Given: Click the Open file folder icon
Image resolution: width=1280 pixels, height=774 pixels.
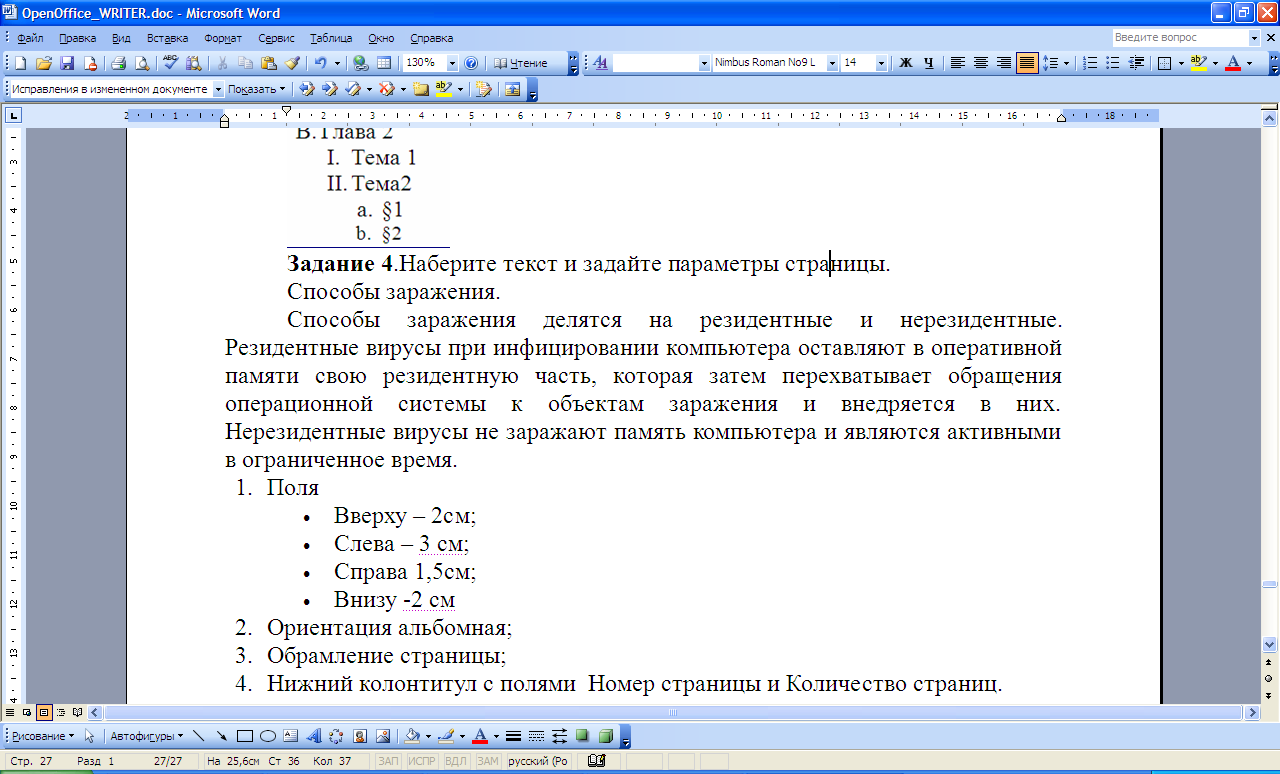Looking at the screenshot, I should tap(44, 63).
